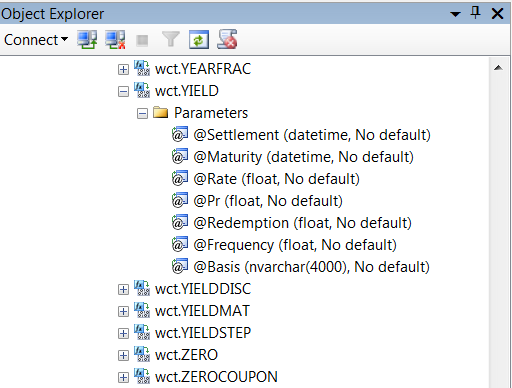Viewport: 512px width, 388px height.
Task: Click the wct.YIELDDISC function icon
Action: point(142,288)
